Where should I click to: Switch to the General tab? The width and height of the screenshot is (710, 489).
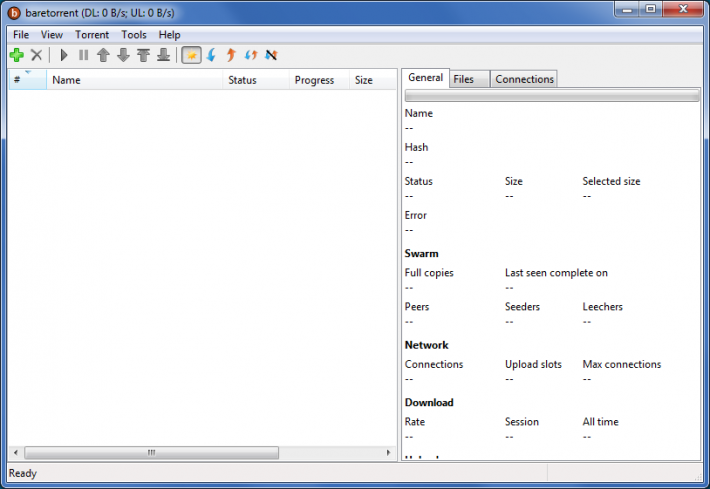426,78
